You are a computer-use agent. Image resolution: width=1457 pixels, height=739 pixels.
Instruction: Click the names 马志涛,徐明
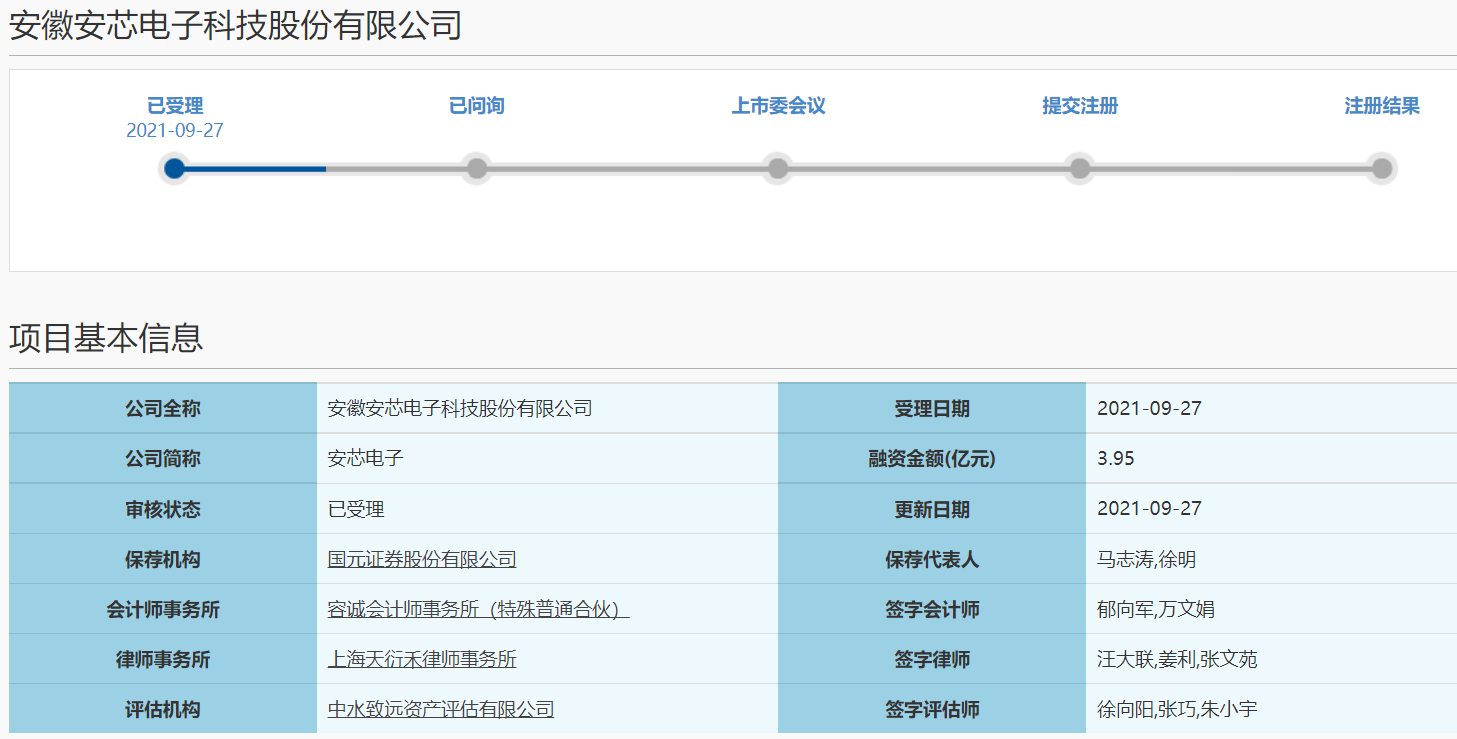1146,559
